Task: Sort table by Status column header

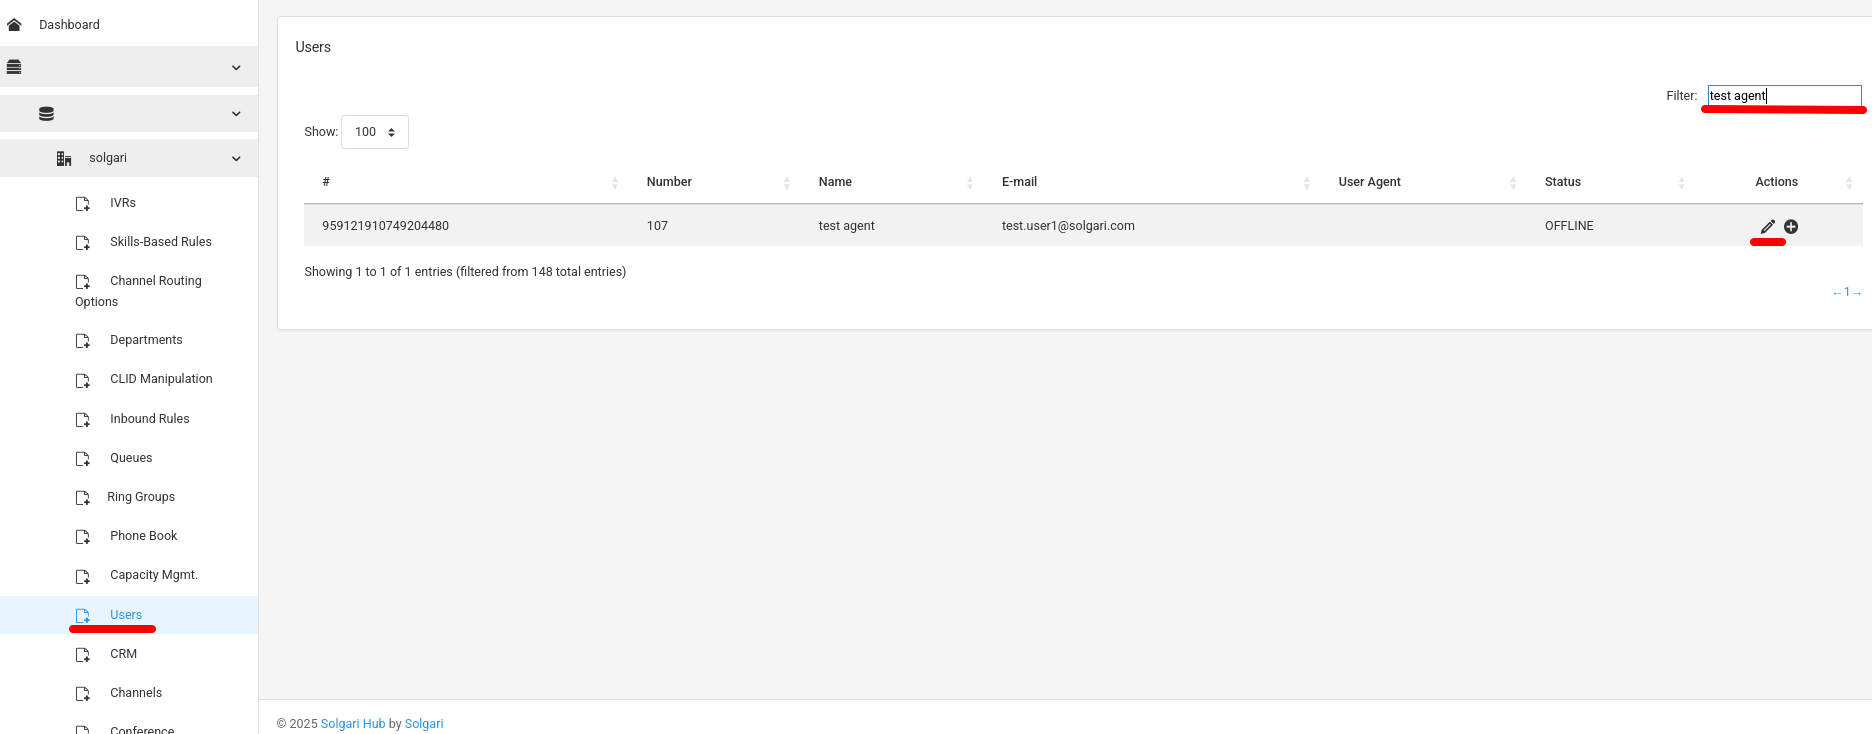Action: 1562,182
